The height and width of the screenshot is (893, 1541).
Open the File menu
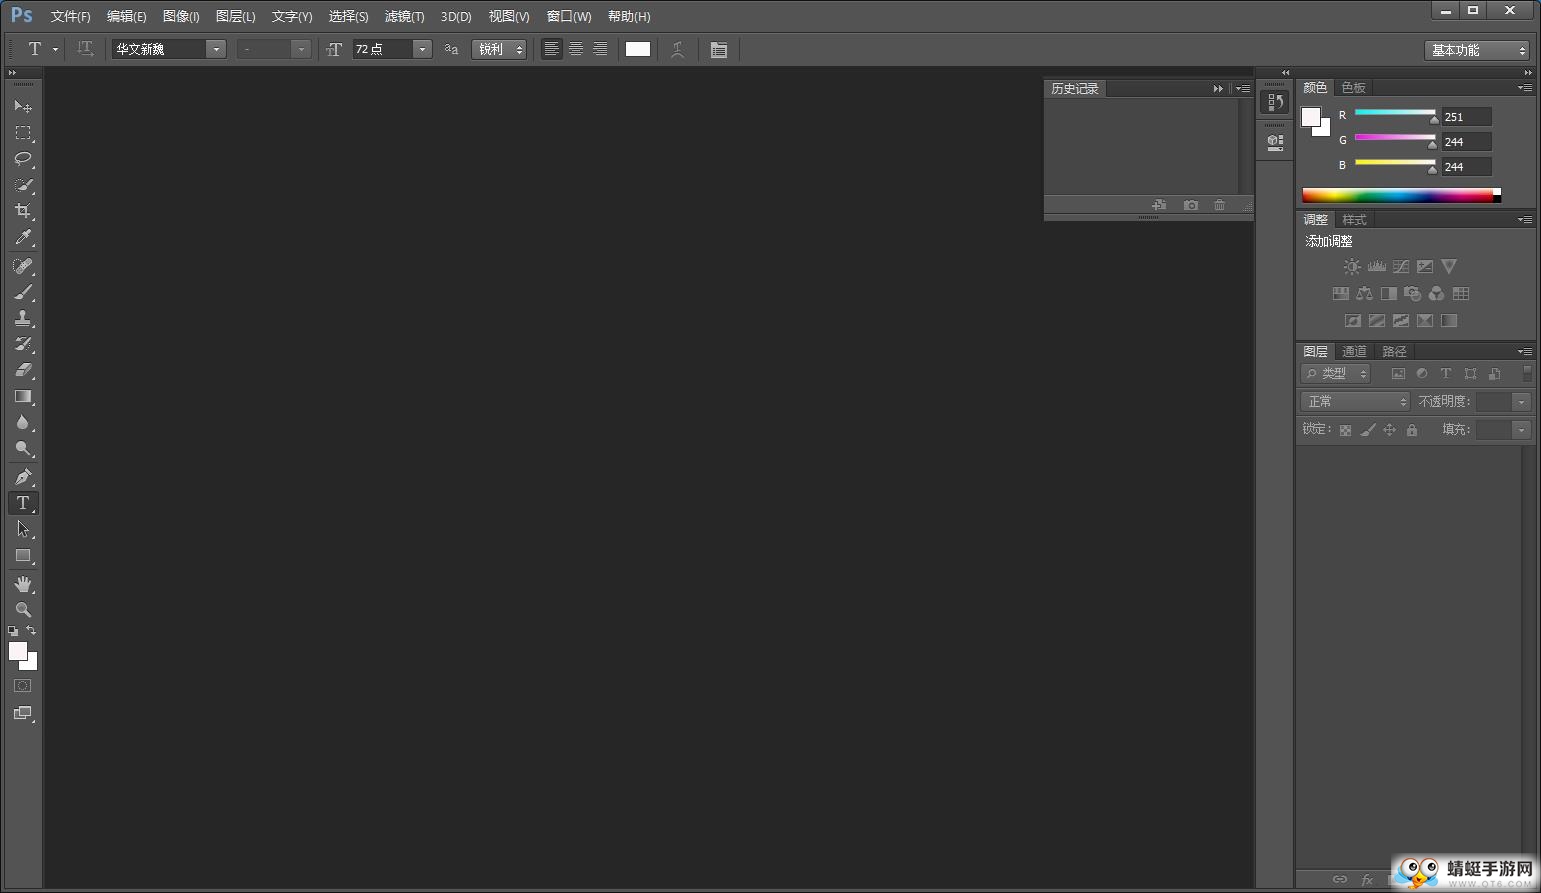tap(70, 16)
